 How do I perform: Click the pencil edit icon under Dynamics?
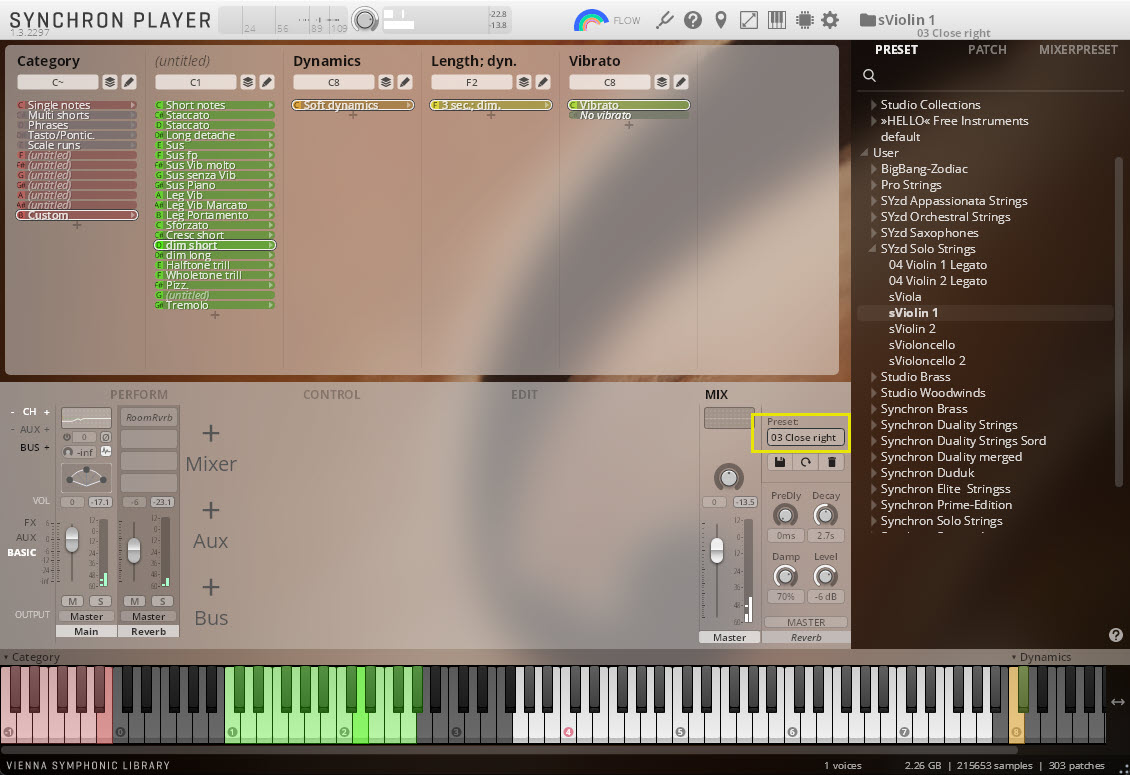(405, 82)
